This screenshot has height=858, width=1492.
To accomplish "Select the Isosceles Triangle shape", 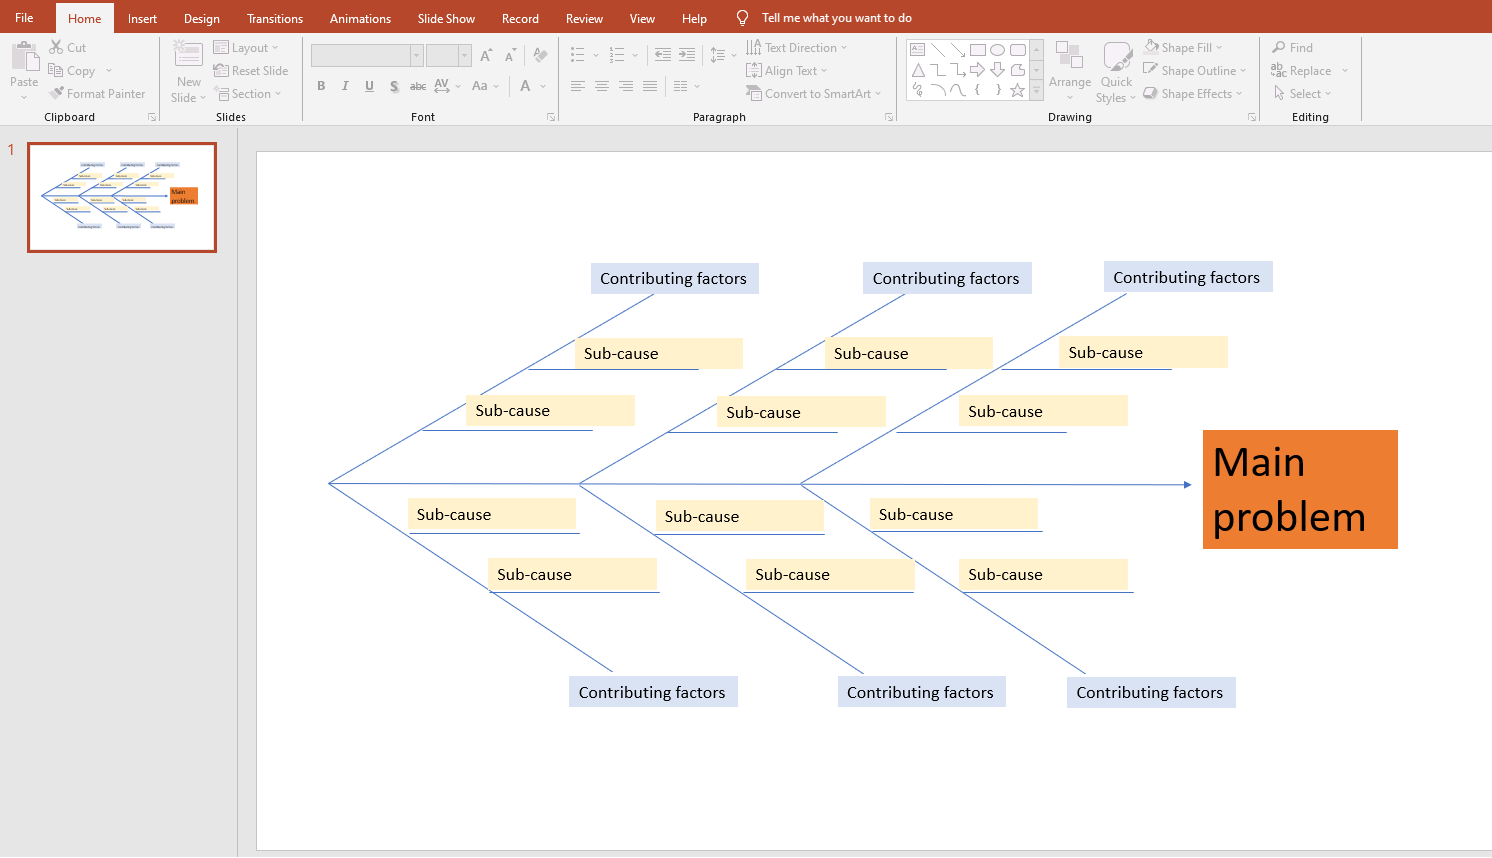I will pos(918,70).
